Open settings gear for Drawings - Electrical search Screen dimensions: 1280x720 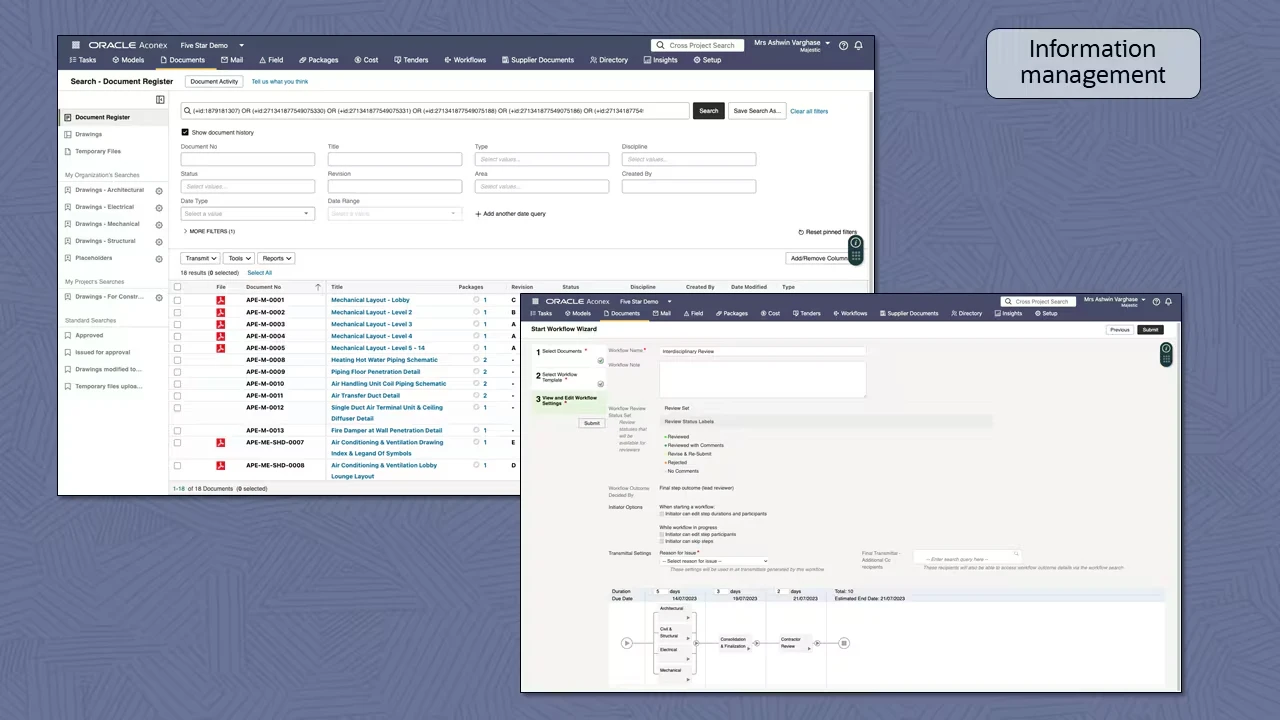tap(159, 208)
